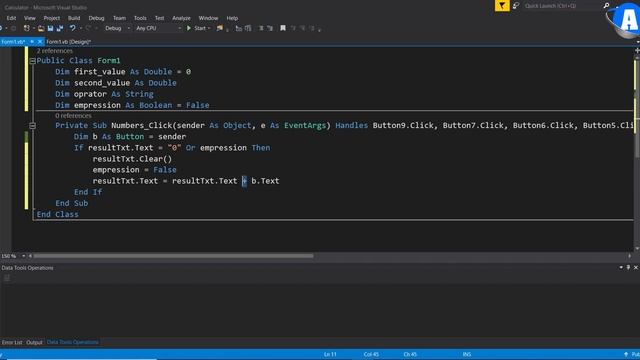The height and width of the screenshot is (360, 640).
Task: Click the increase indent toolbar icon
Action: [x=248, y=28]
